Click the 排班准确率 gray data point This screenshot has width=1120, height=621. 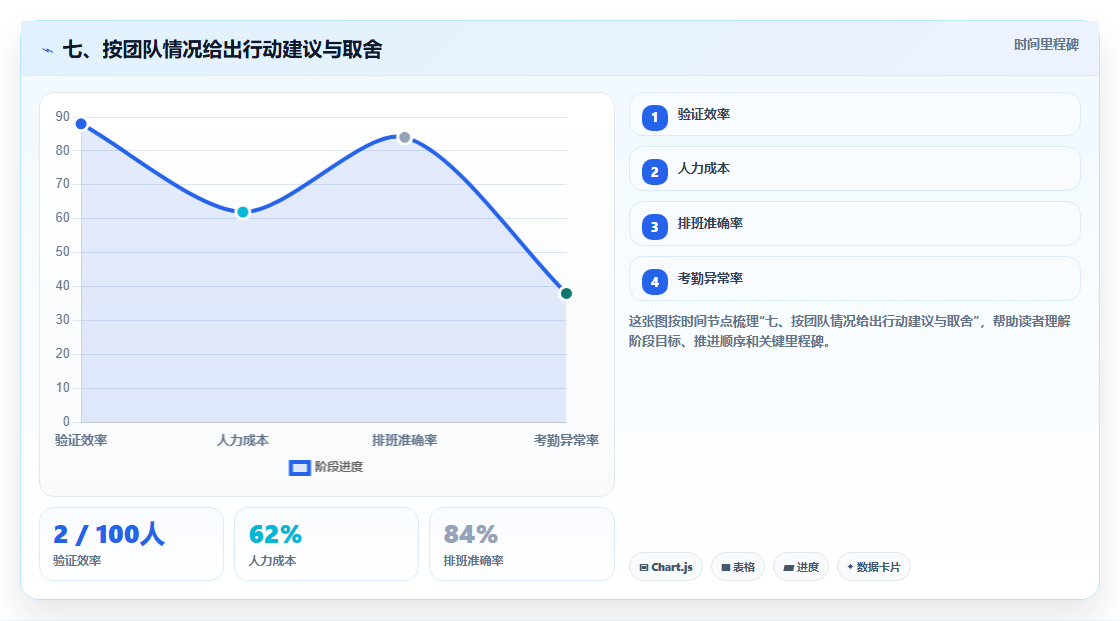404,137
